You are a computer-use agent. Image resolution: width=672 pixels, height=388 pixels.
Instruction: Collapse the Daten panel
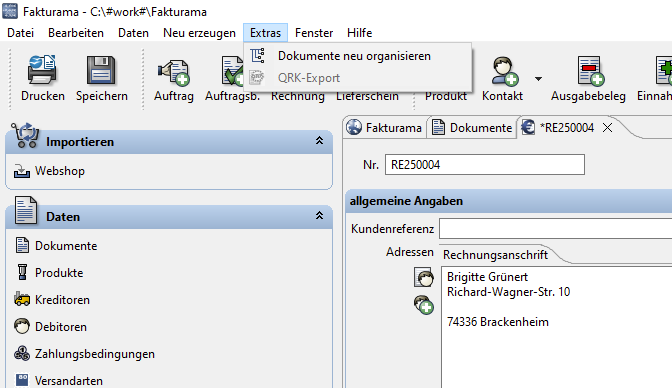(319, 216)
